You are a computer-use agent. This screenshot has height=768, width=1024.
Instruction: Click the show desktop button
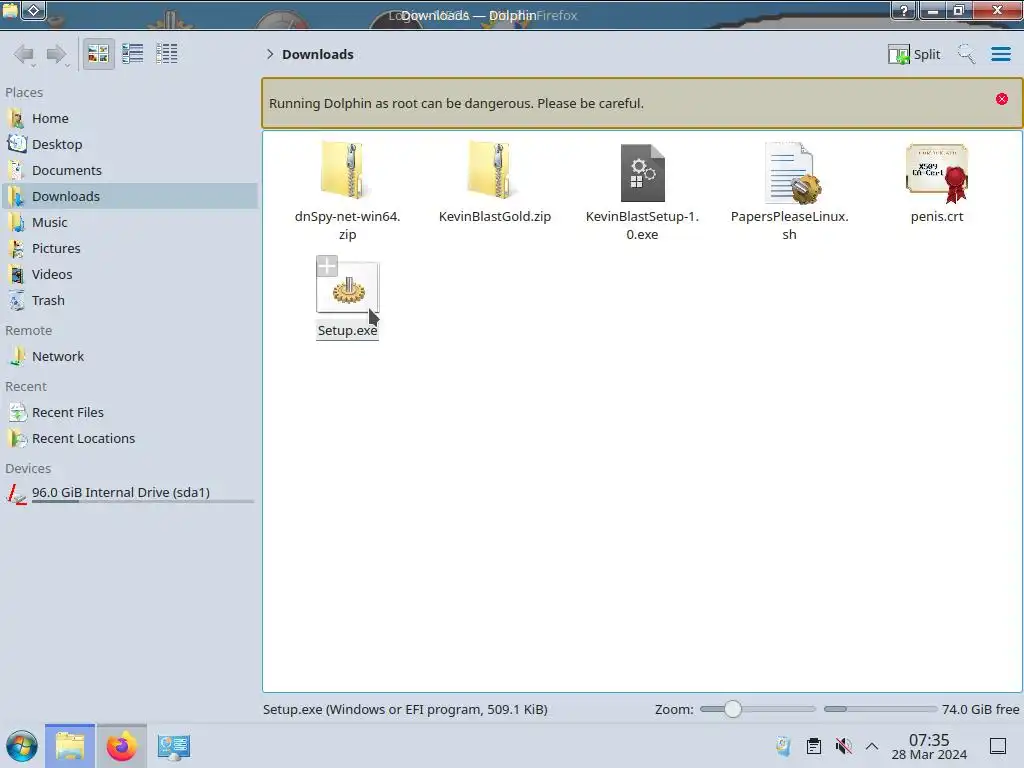tap(998, 746)
